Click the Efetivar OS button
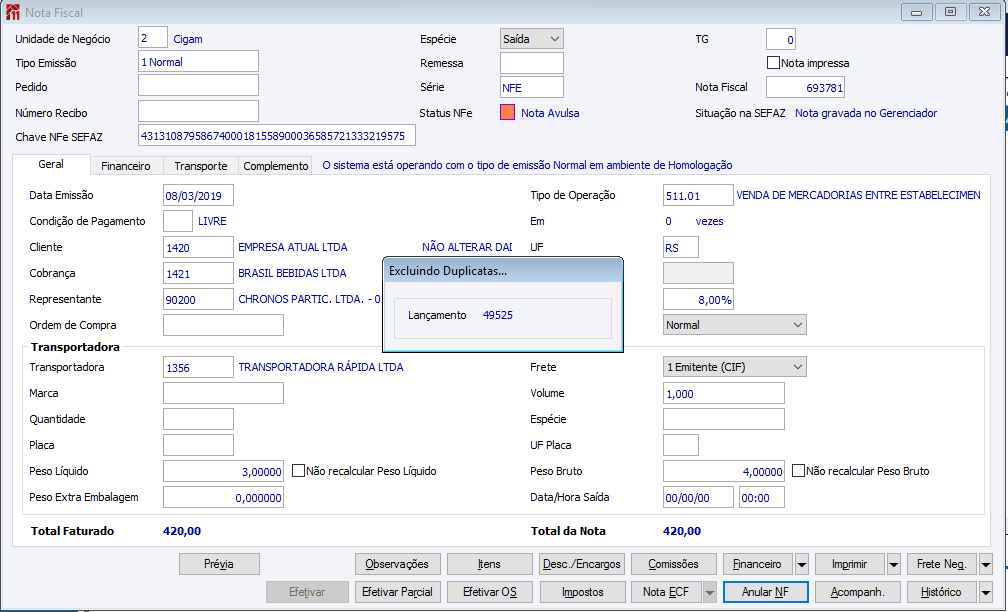This screenshot has width=1008, height=612. 489,592
